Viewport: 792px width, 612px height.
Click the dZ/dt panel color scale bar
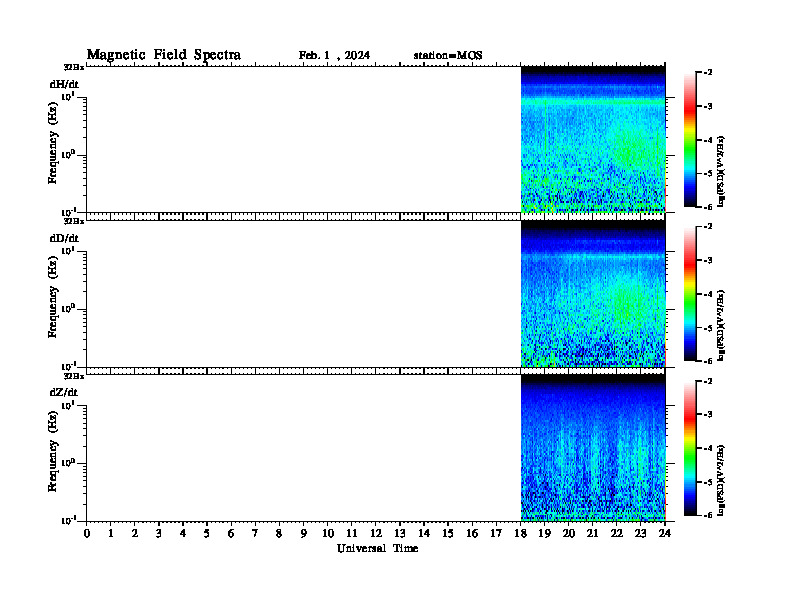(690, 448)
